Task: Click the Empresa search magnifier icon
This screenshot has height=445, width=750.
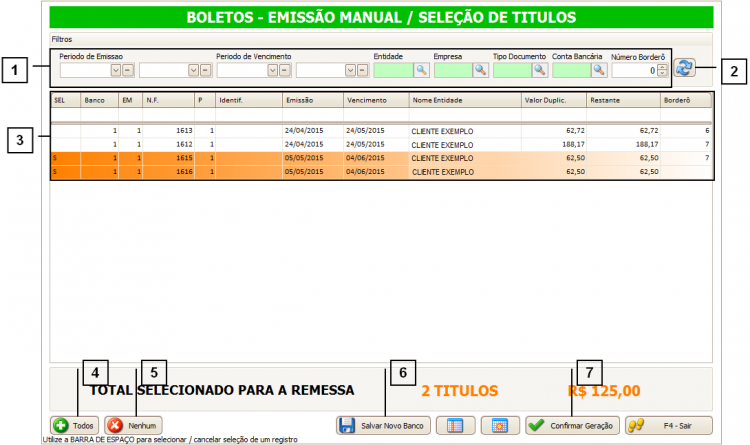Action: [x=480, y=71]
